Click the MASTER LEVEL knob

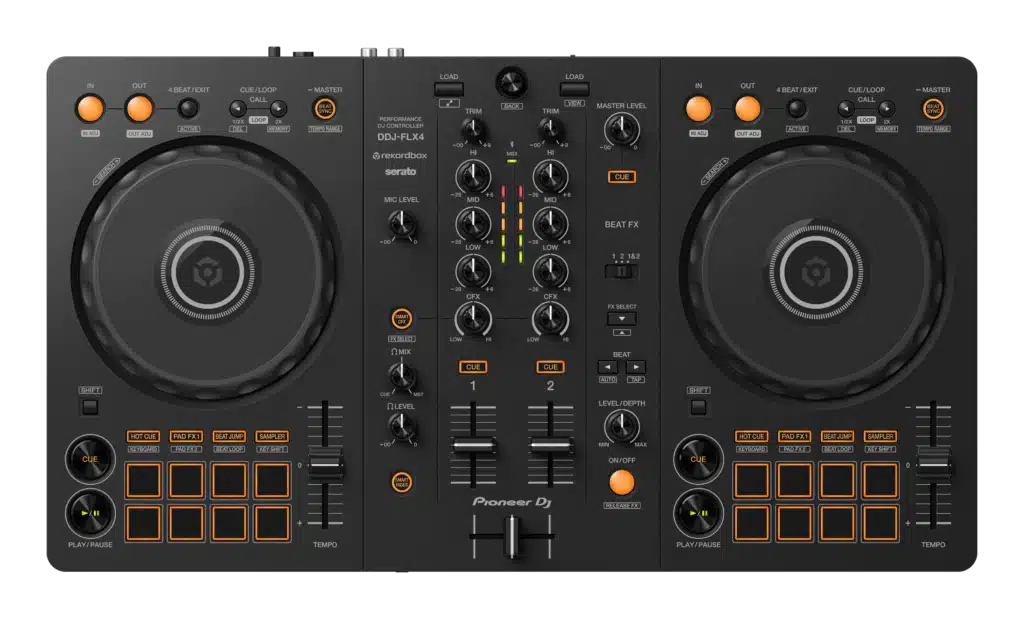(x=621, y=129)
